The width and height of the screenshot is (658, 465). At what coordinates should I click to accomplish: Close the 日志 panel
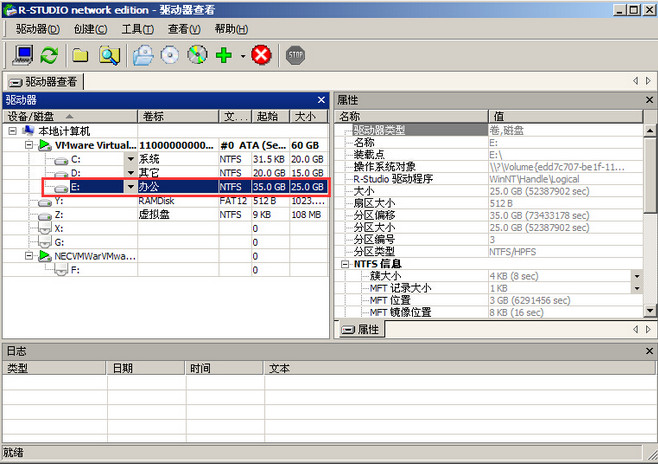(x=649, y=350)
